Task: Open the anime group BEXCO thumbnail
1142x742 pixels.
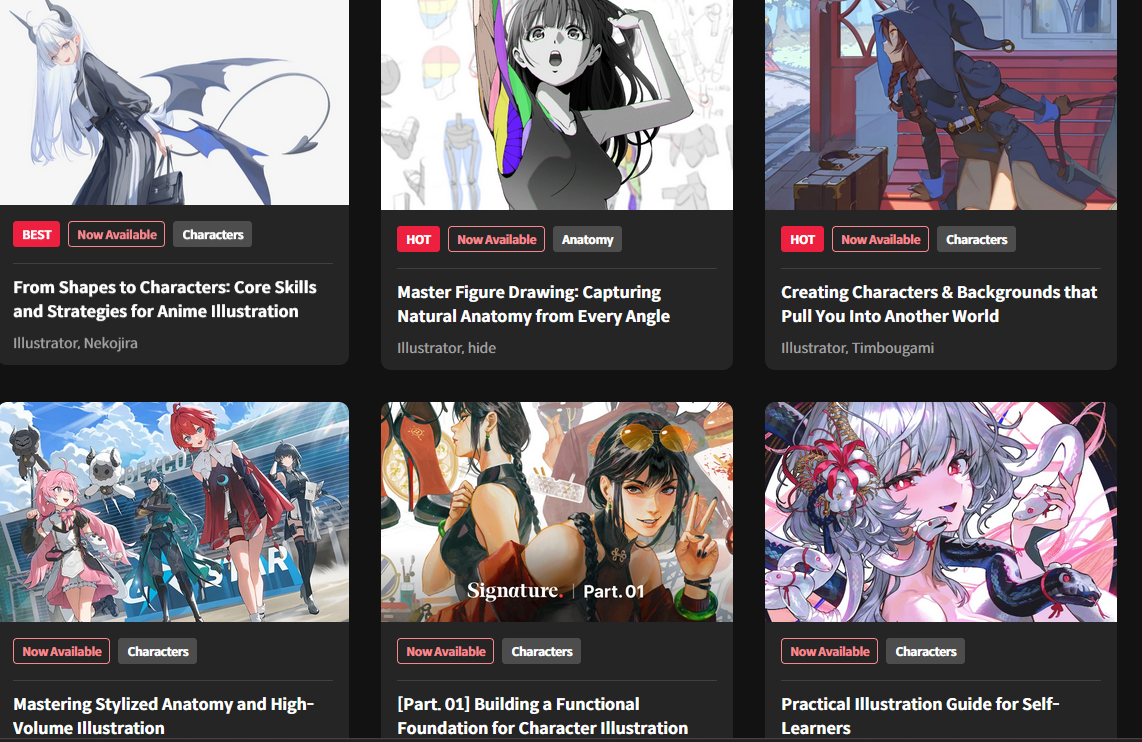Action: [174, 512]
